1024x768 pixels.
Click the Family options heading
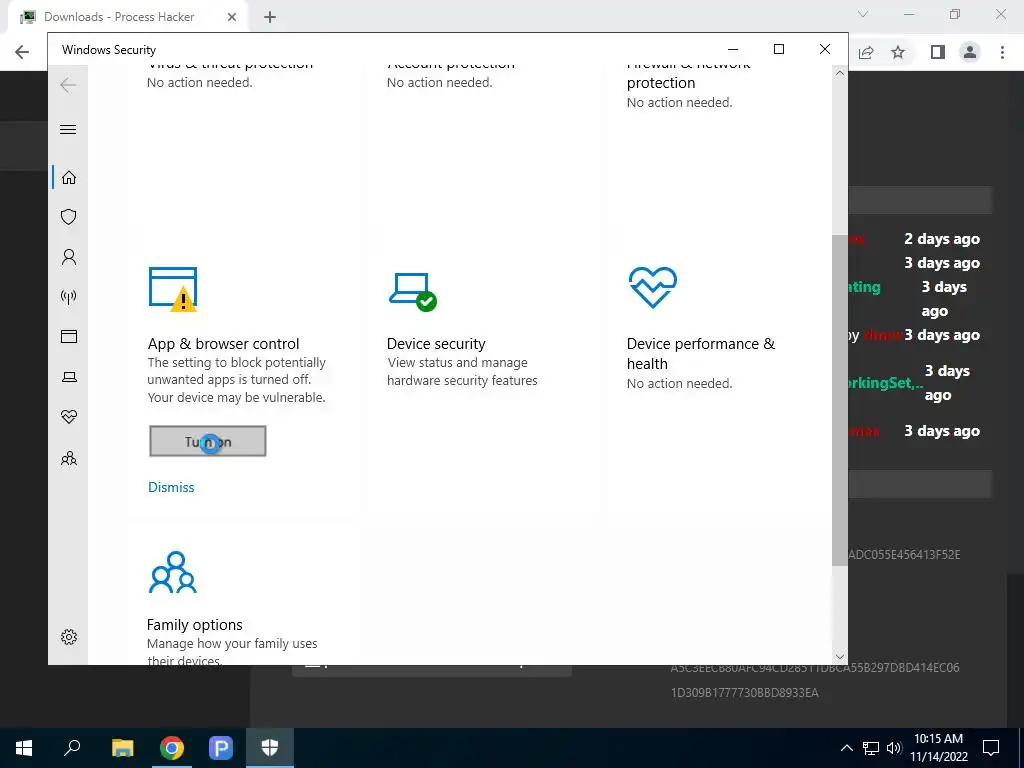coord(195,625)
